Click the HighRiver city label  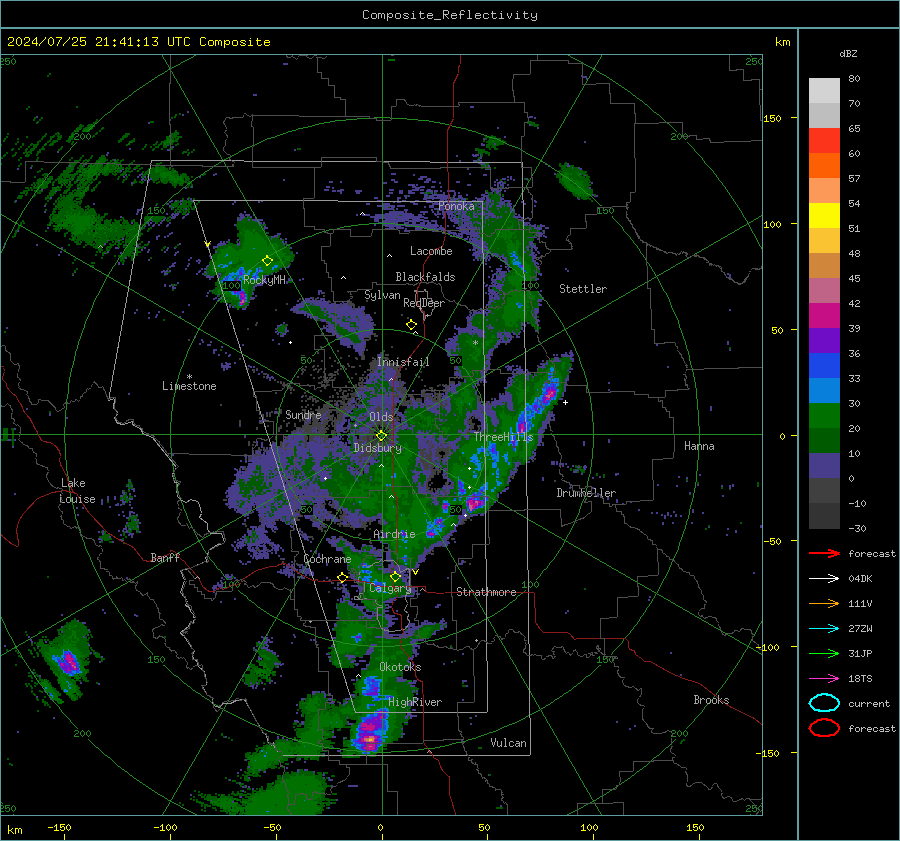(415, 702)
